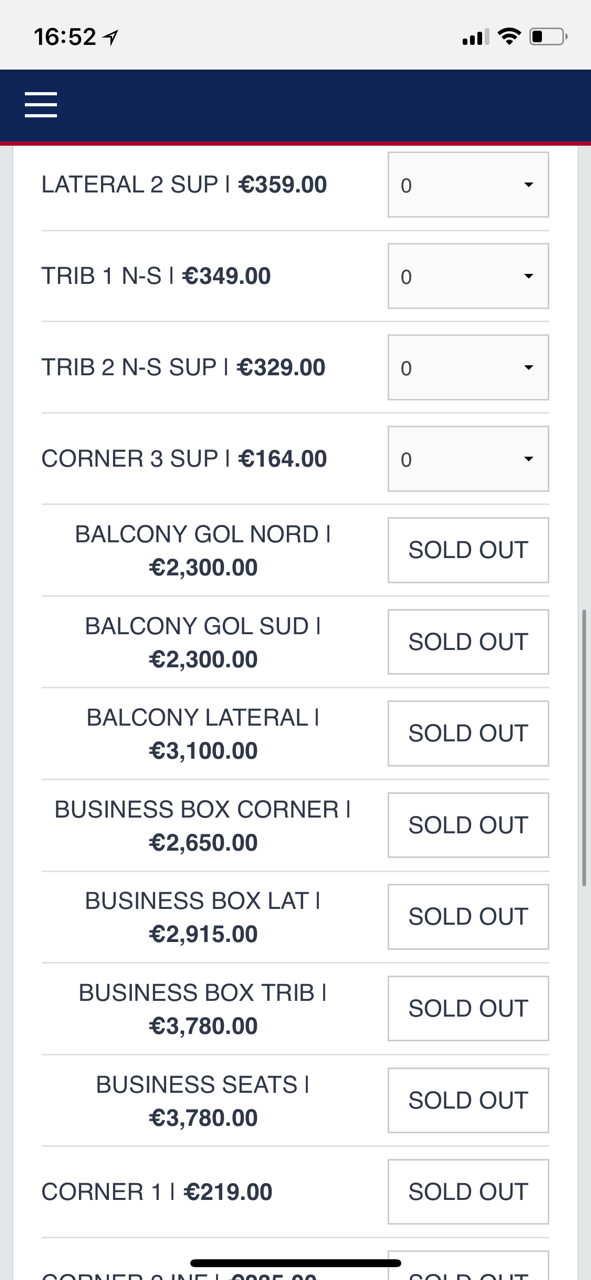591x1280 pixels.
Task: Tap the iOS home indicator bar
Action: (x=296, y=1263)
